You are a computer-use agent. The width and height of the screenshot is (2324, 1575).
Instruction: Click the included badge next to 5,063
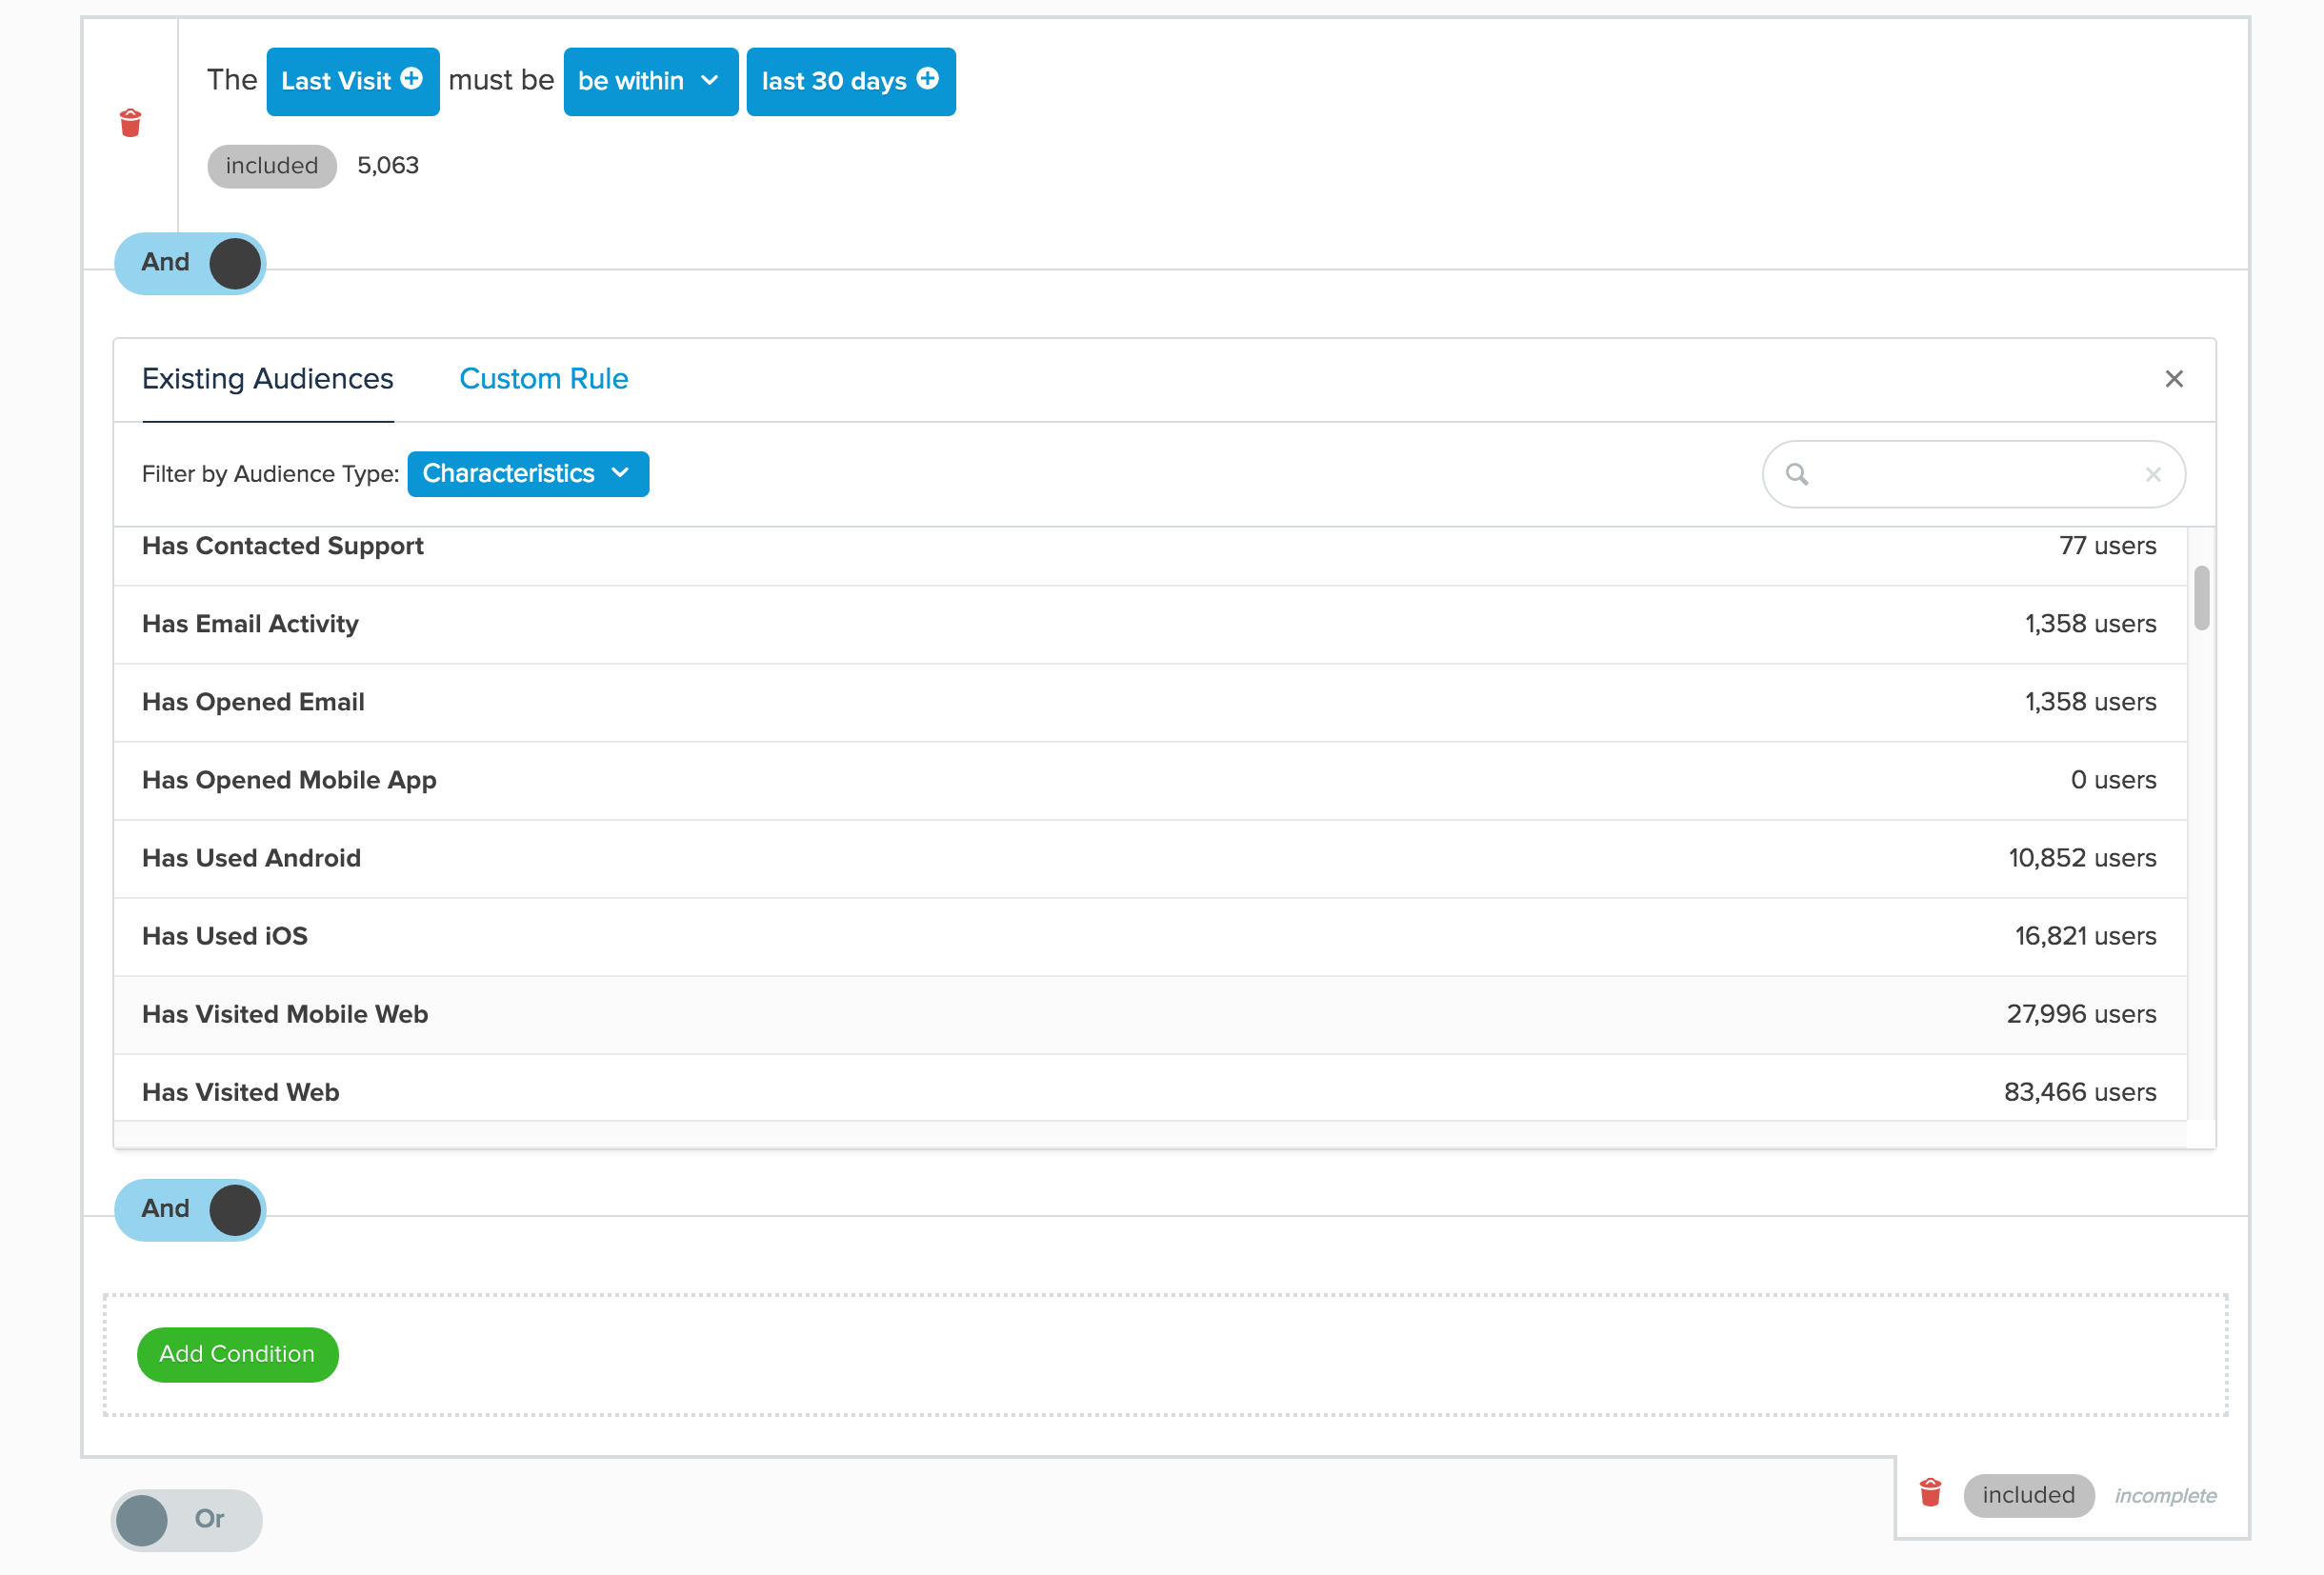pos(272,166)
